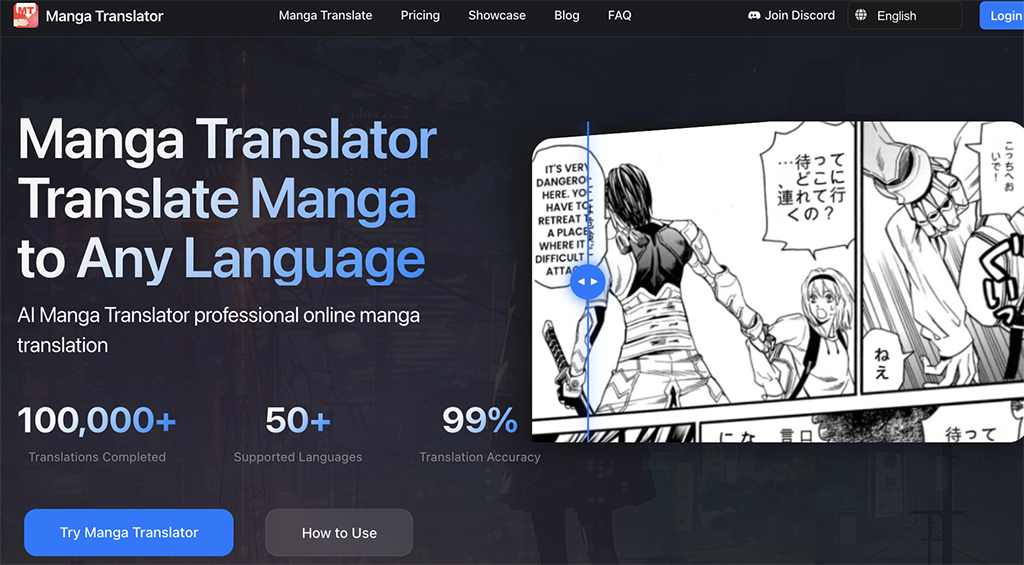Viewport: 1024px width, 565px height.
Task: Open the Blog link in navigation
Action: coord(567,15)
